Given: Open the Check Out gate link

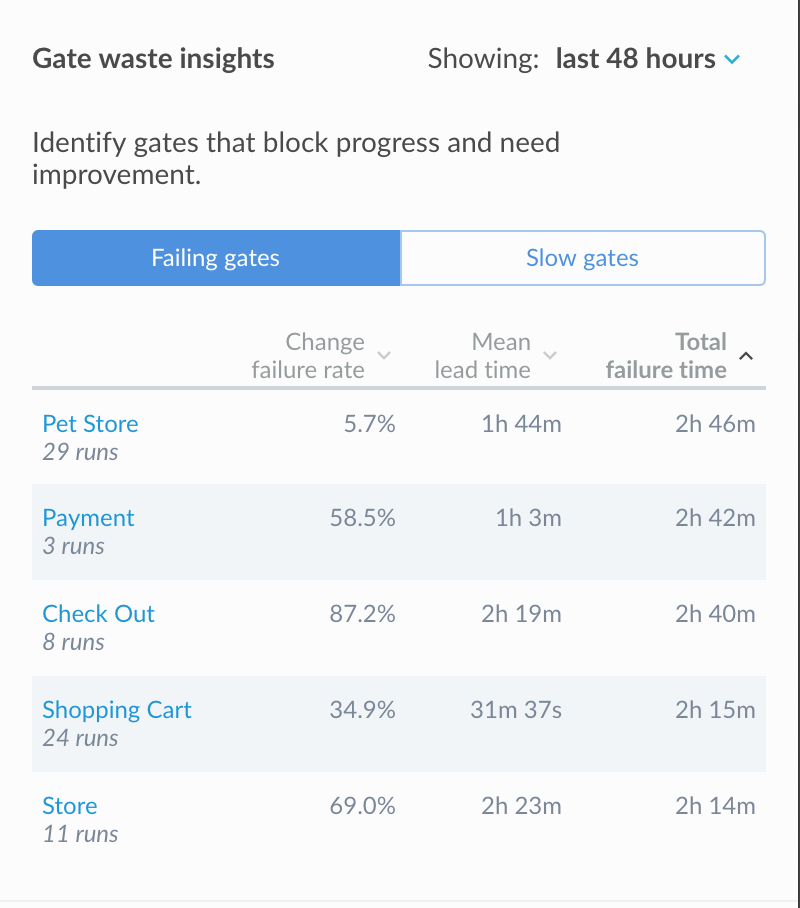Looking at the screenshot, I should 98,614.
